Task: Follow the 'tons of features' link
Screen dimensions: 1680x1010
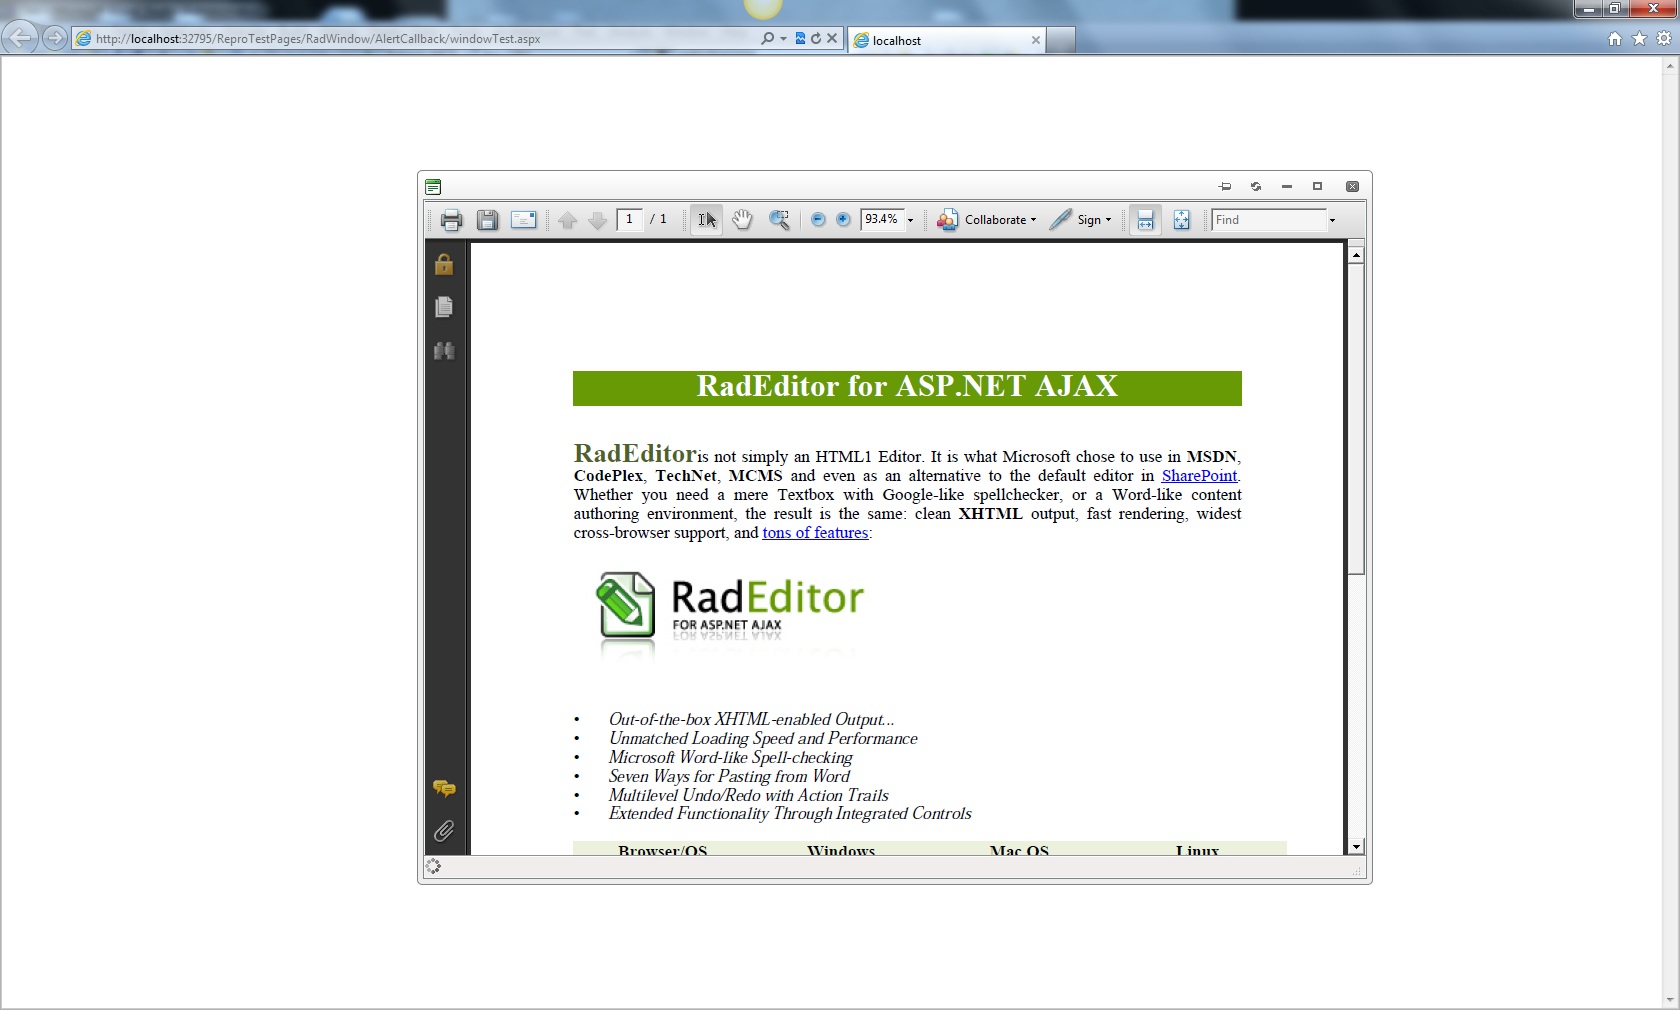Action: [x=815, y=533]
